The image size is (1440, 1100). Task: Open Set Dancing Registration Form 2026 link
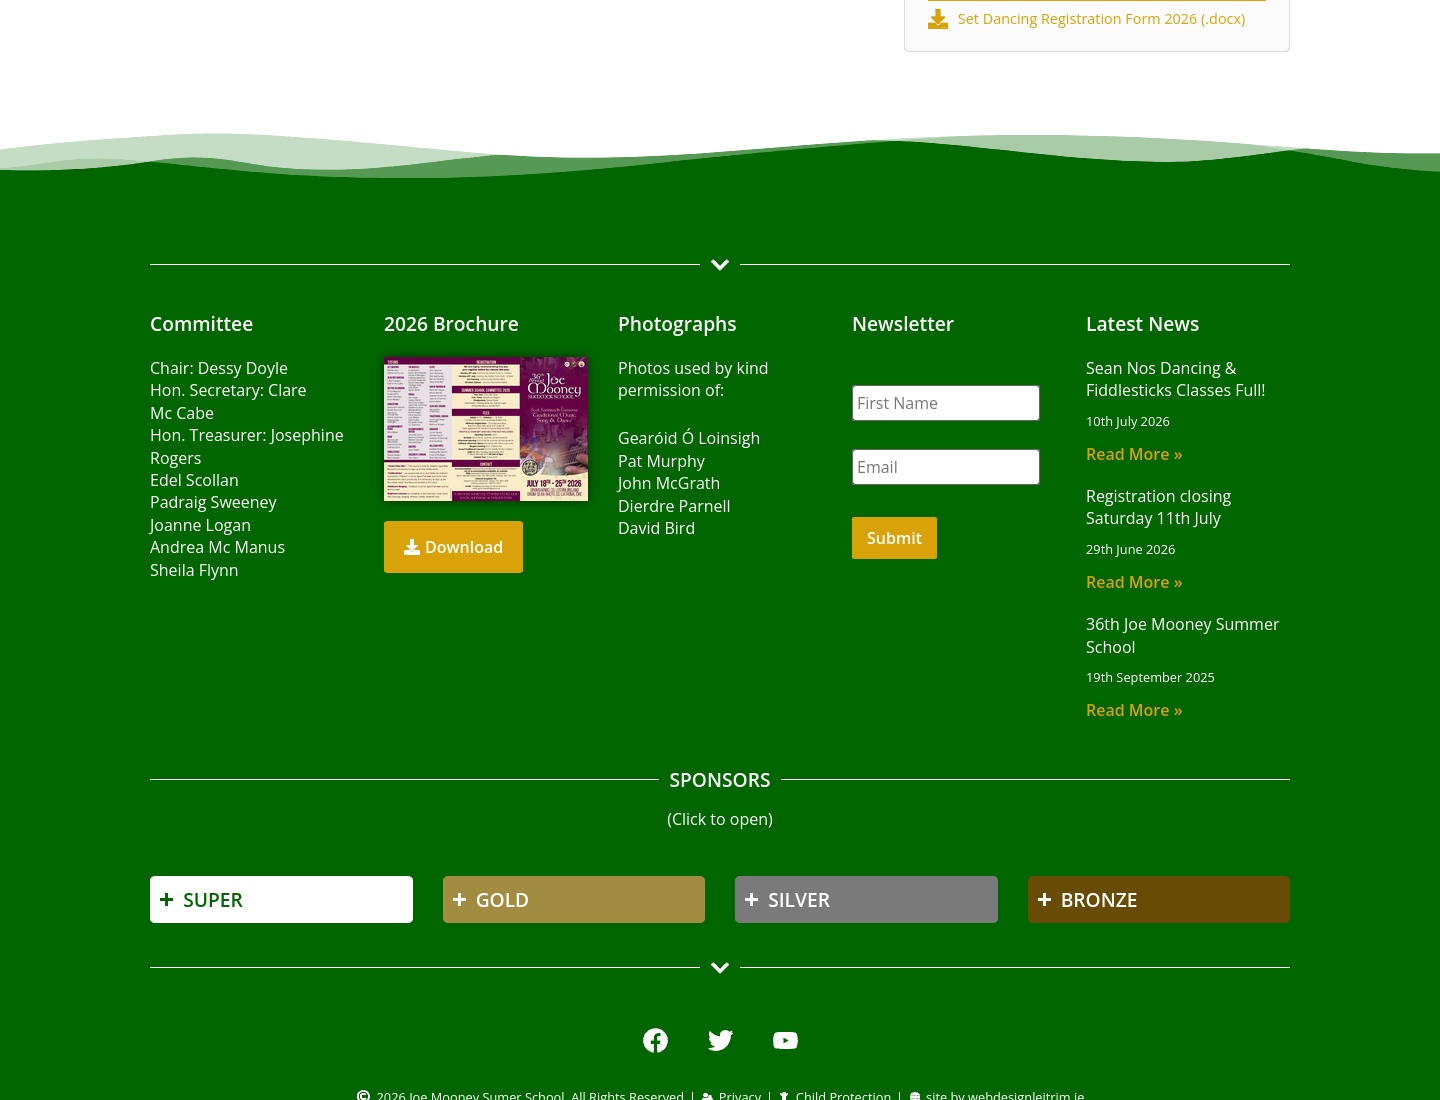[1101, 19]
